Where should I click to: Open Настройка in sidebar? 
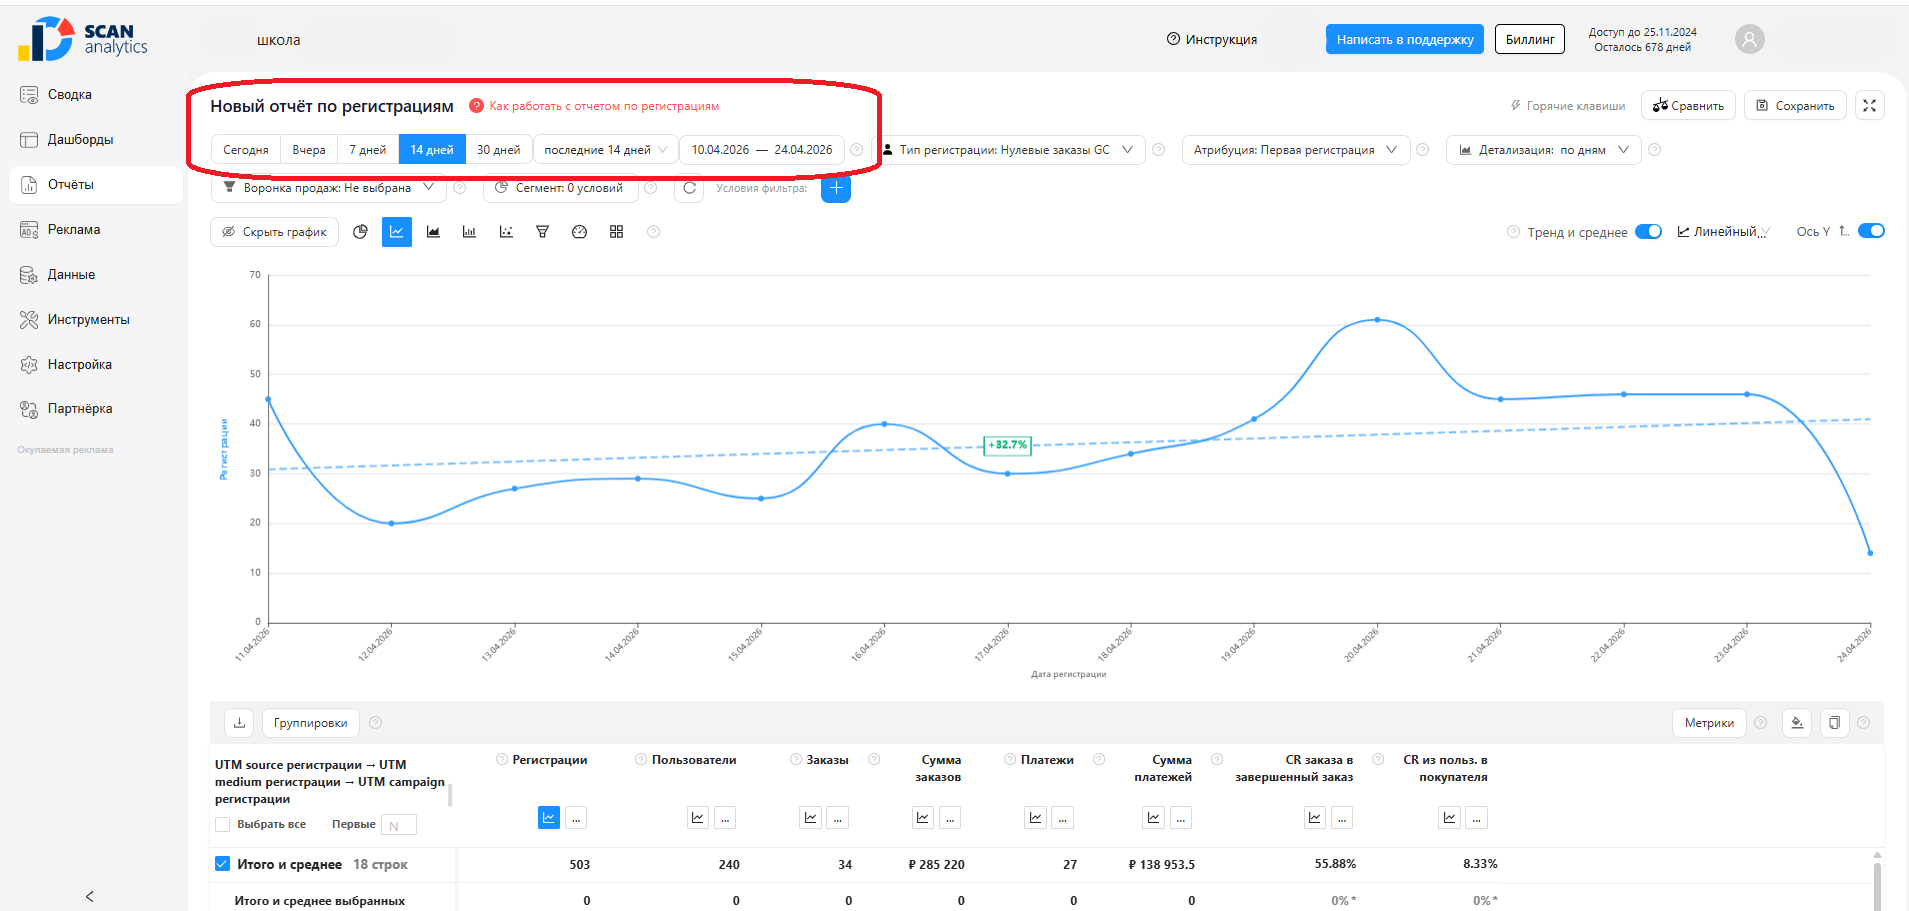pos(95,365)
